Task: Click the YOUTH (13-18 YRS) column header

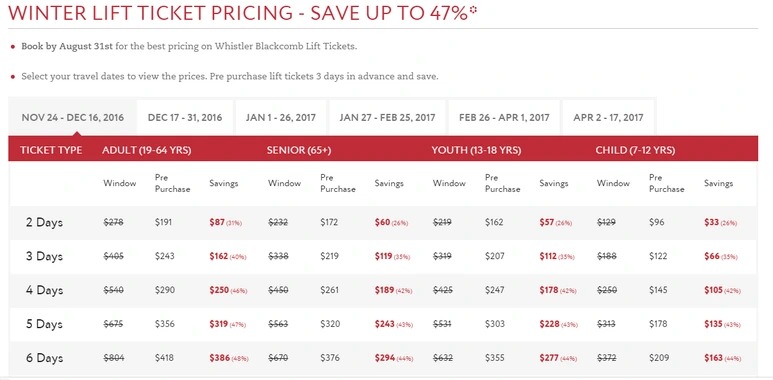Action: (x=476, y=150)
